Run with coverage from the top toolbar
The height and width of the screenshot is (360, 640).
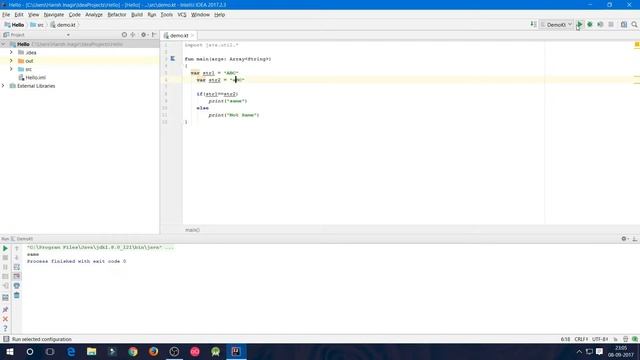[x=600, y=24]
